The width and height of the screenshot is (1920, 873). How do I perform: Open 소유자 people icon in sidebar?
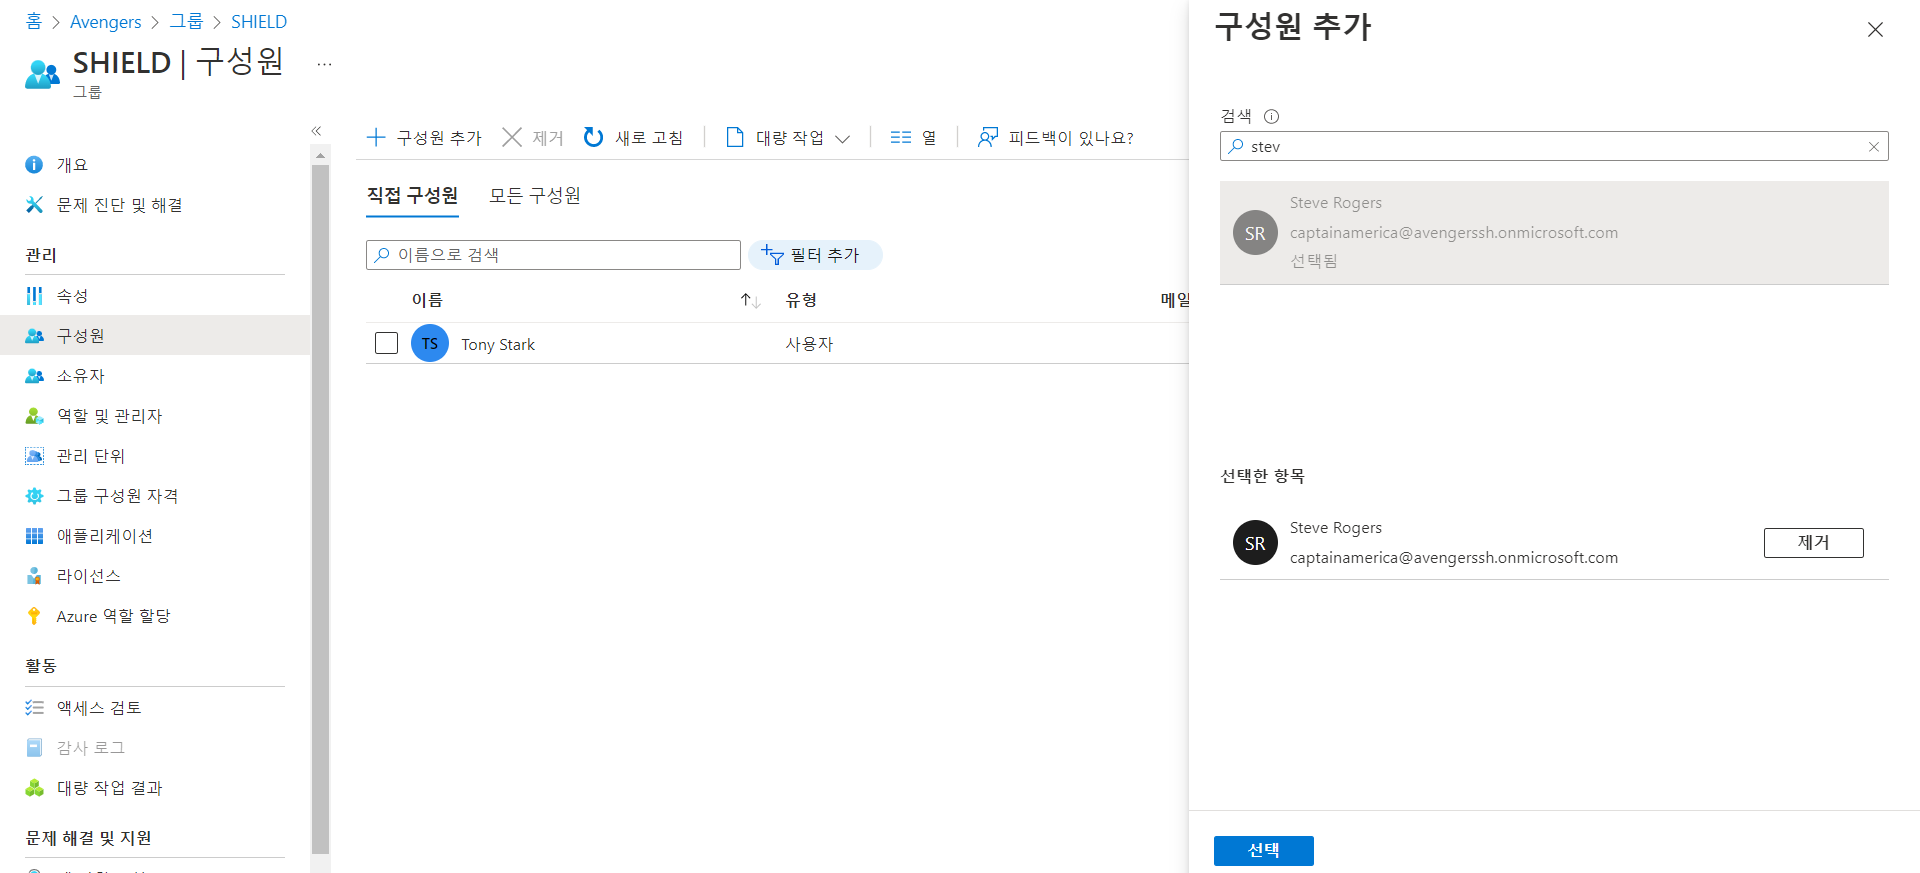(34, 376)
